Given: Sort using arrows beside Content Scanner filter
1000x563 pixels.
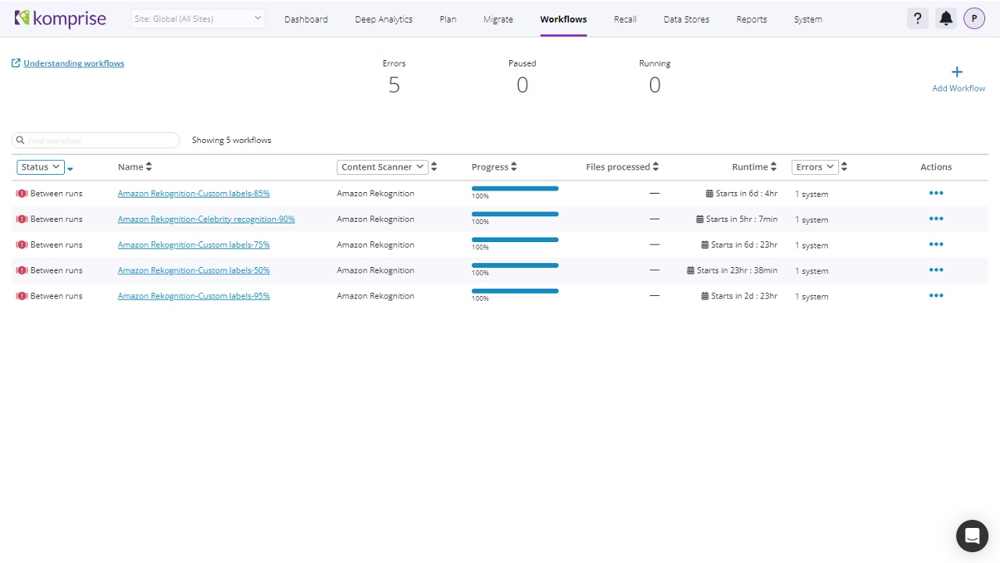Looking at the screenshot, I should point(434,166).
